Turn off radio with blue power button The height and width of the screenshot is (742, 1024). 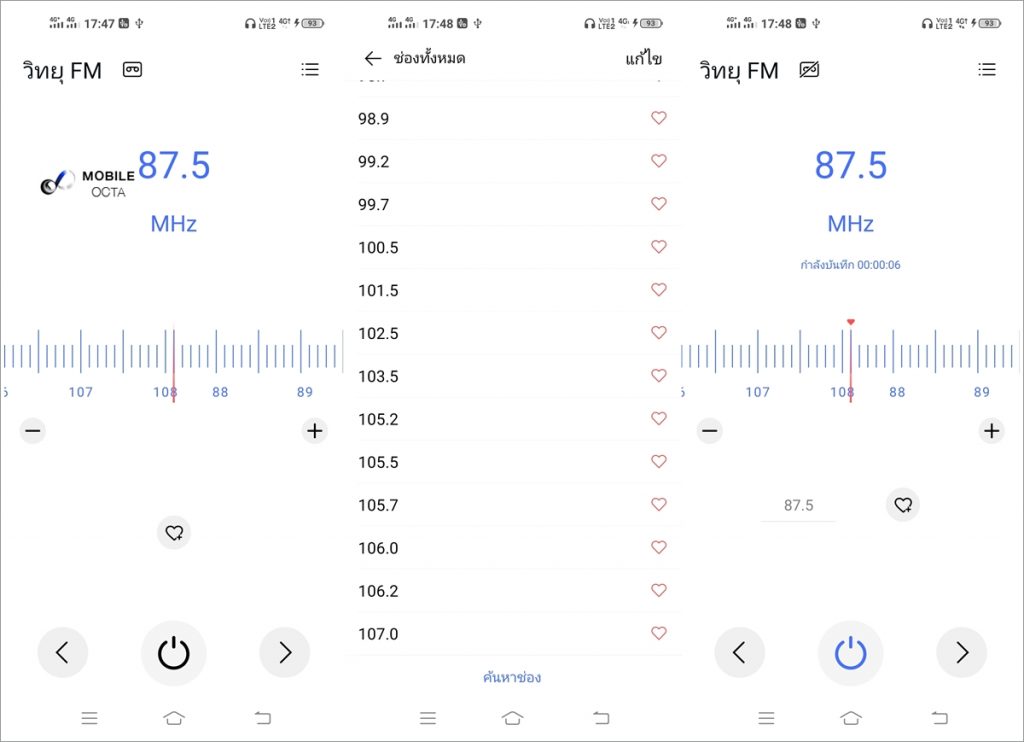point(850,653)
